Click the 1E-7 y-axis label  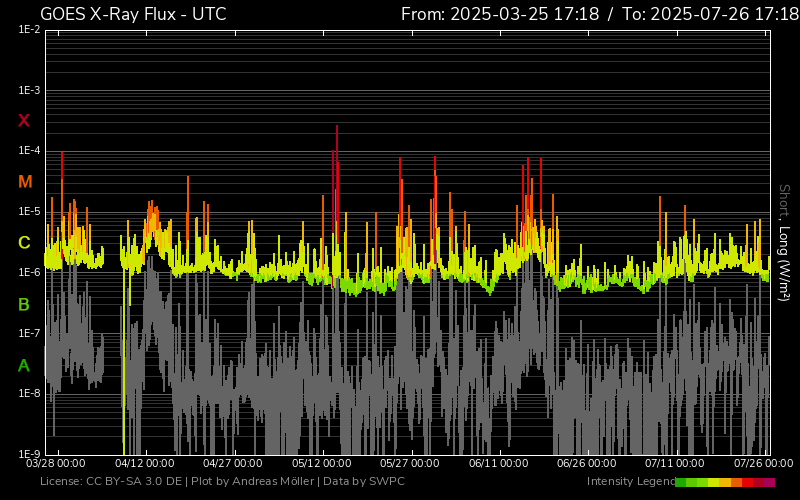(x=29, y=333)
